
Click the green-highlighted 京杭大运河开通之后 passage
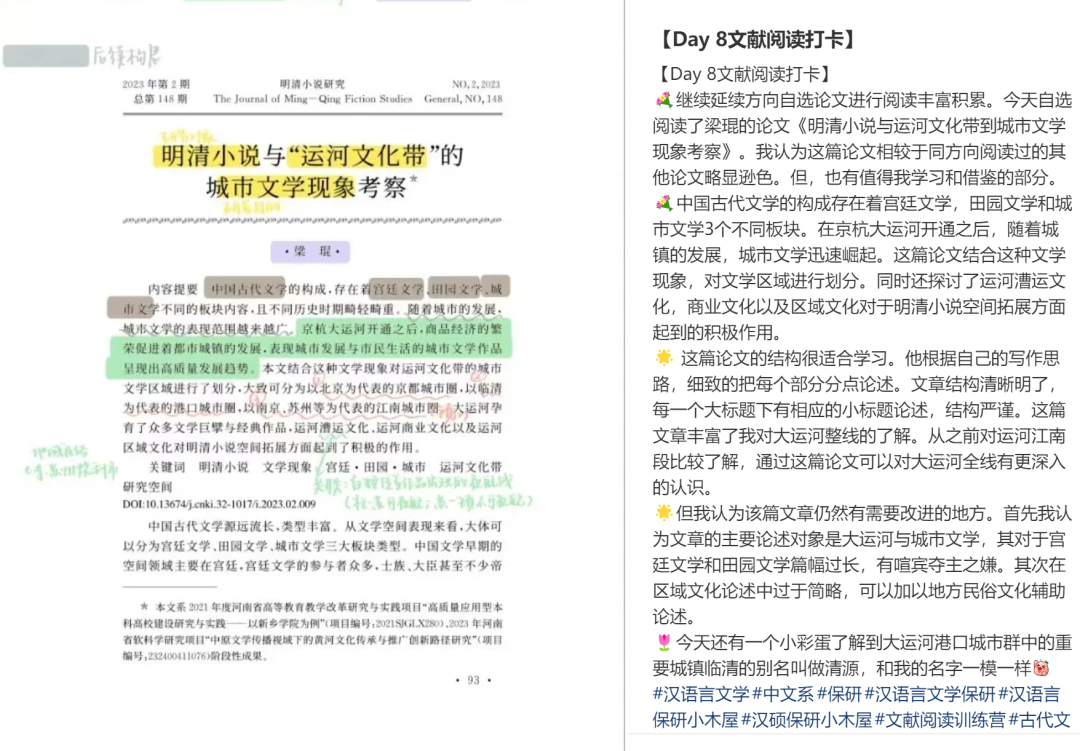[310, 348]
